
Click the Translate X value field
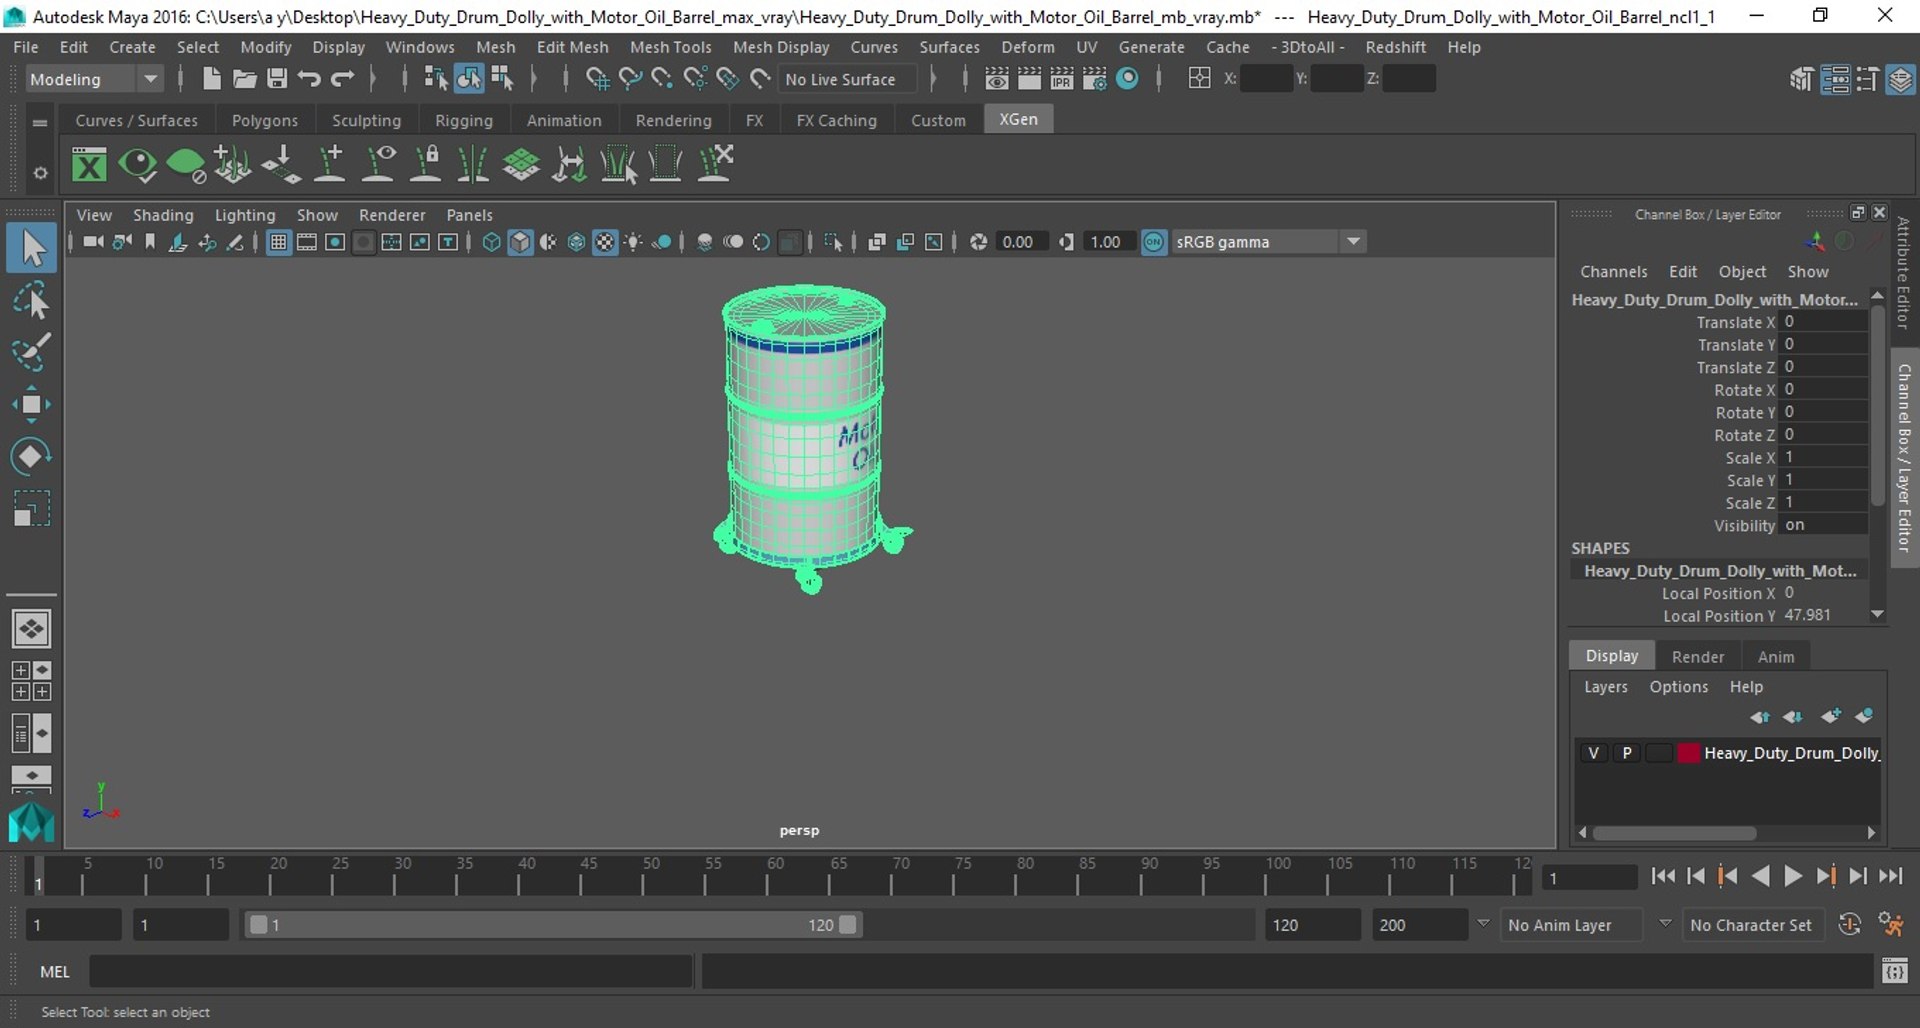tap(1824, 322)
